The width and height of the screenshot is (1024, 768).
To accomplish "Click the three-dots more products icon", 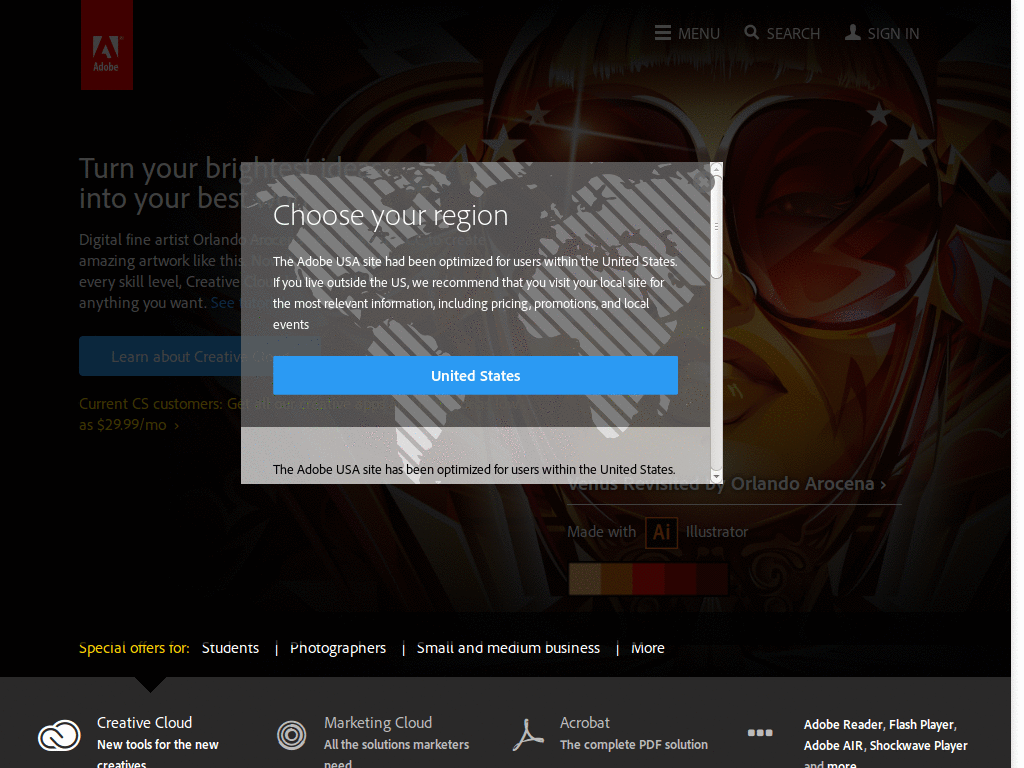I will coord(760,733).
